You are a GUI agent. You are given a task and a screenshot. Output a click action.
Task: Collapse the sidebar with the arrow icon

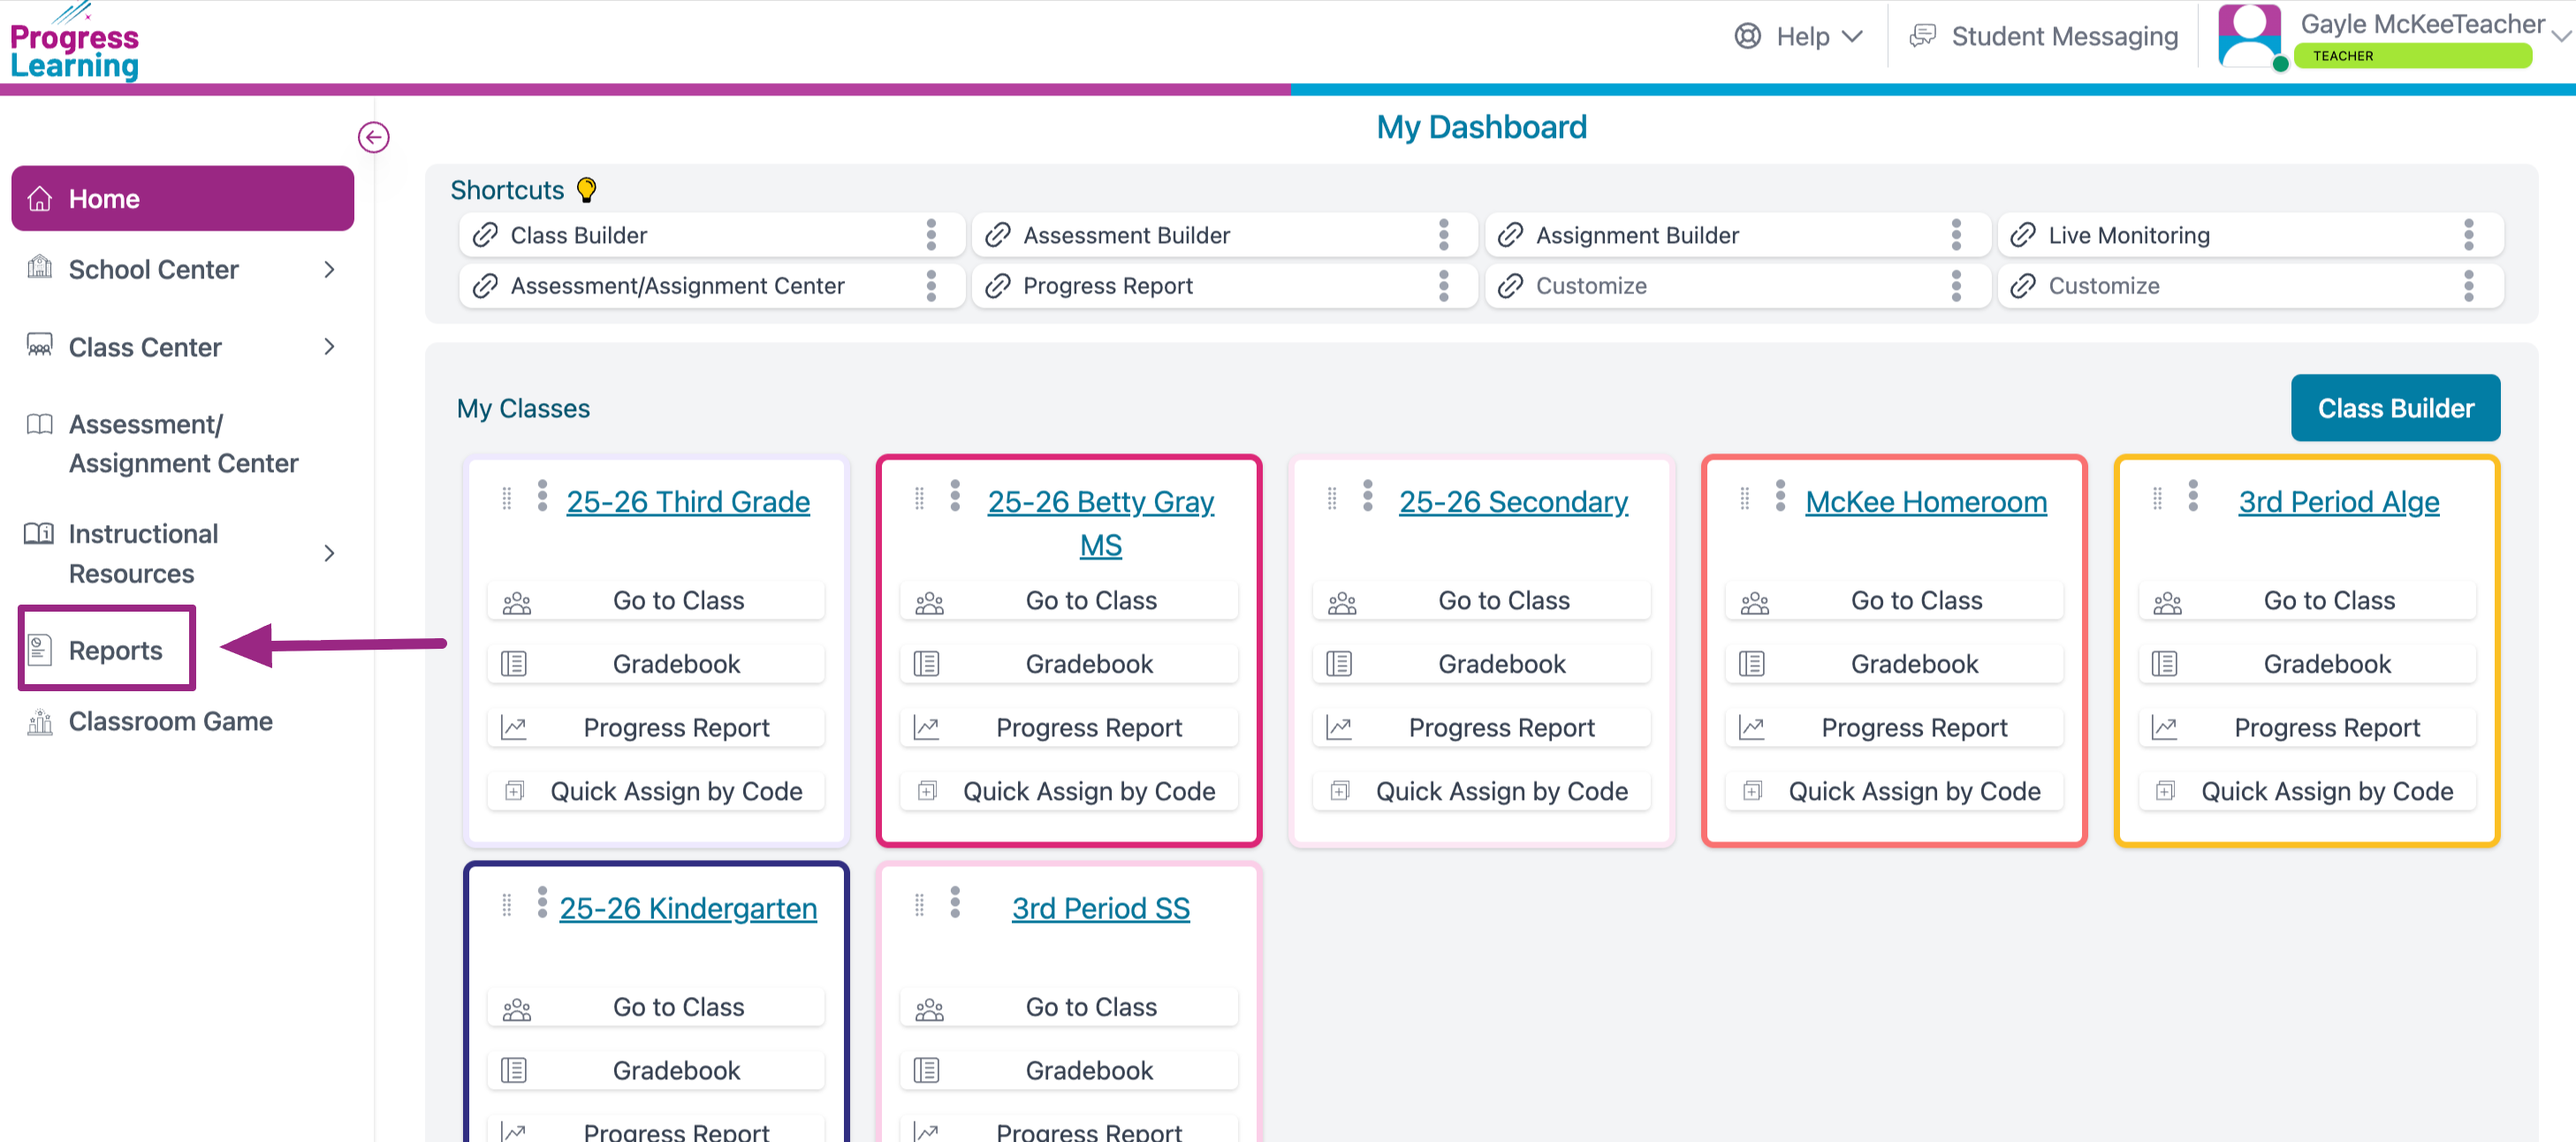[x=373, y=137]
